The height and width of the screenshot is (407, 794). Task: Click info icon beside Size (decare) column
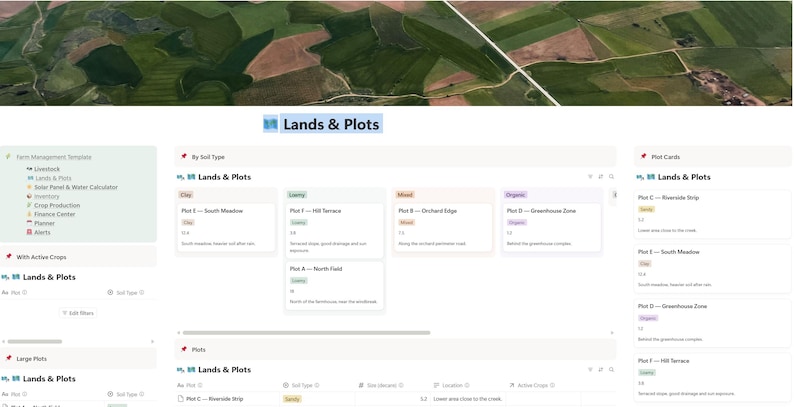[x=401, y=385]
